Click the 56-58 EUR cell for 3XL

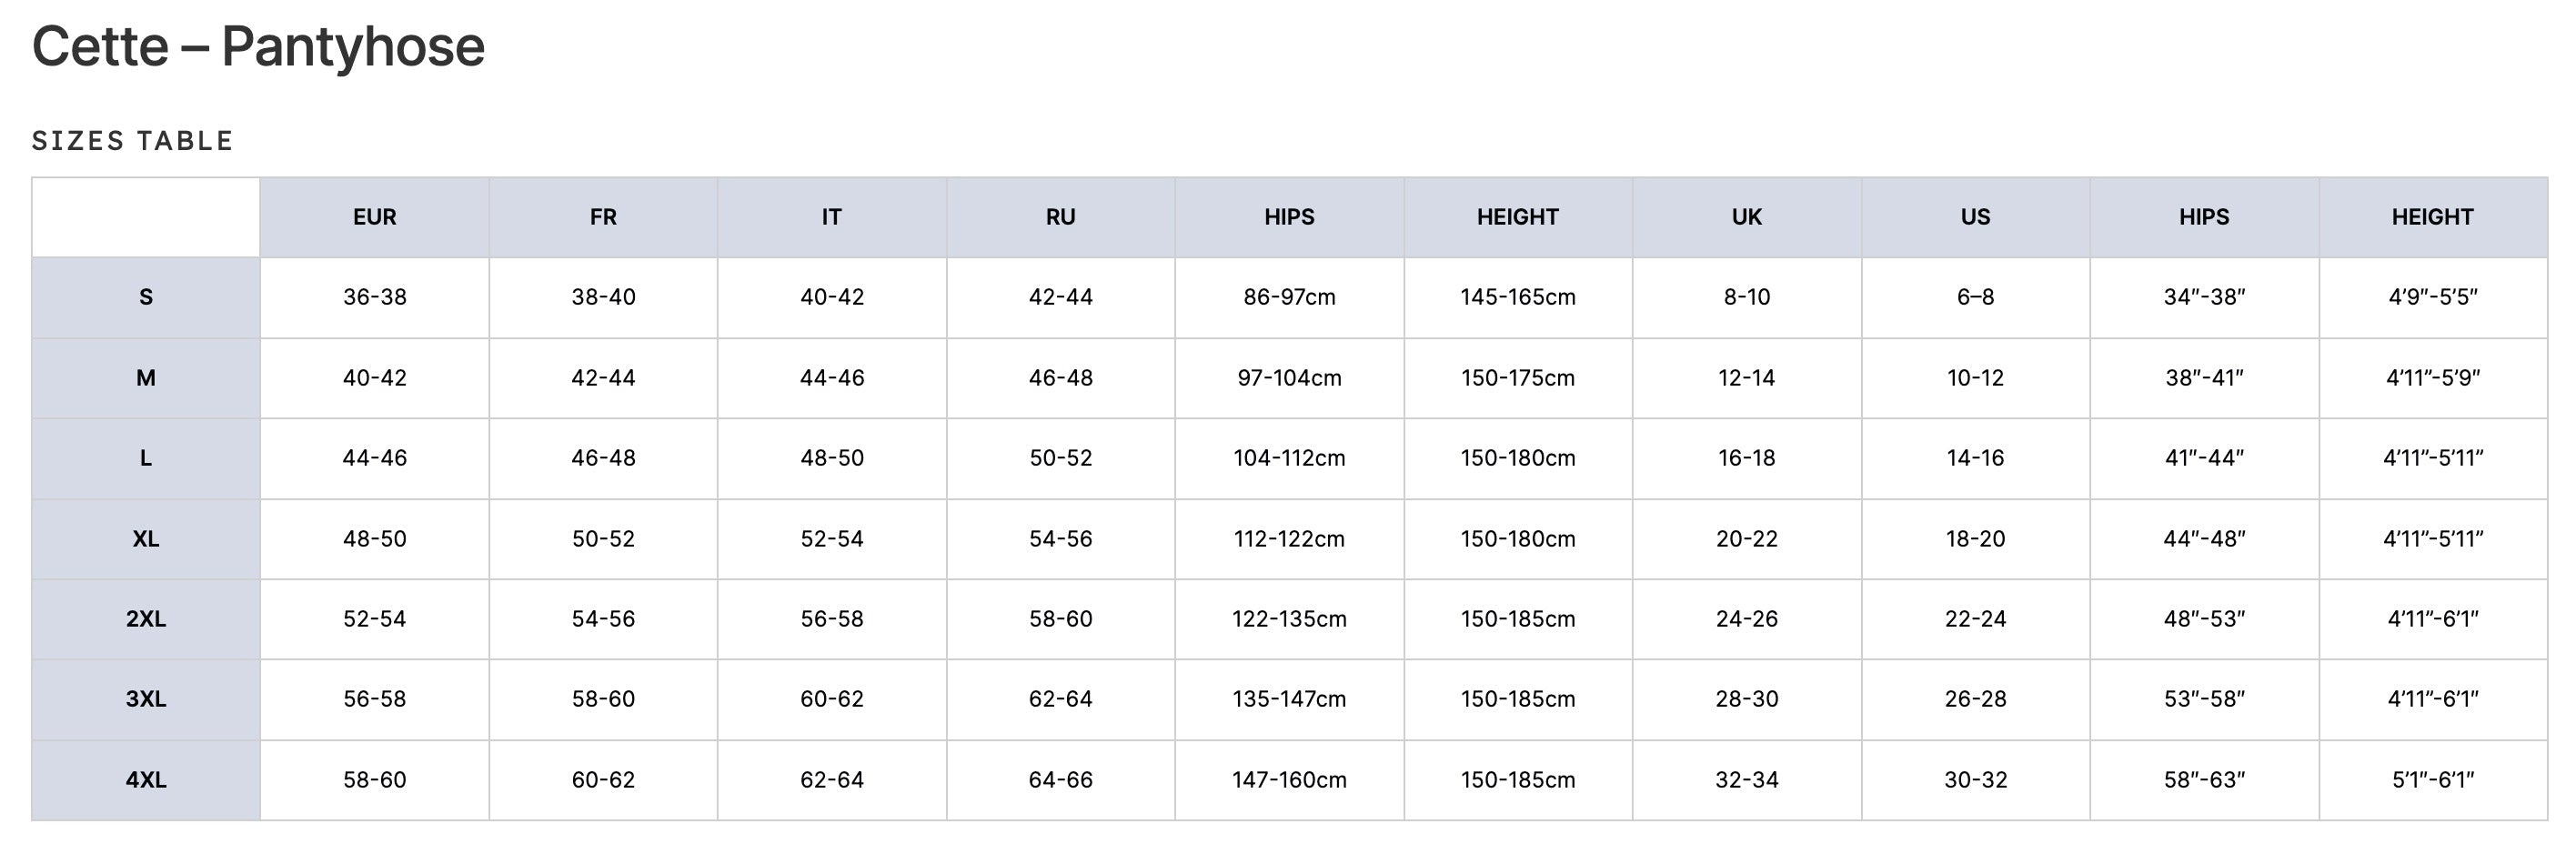tap(375, 699)
